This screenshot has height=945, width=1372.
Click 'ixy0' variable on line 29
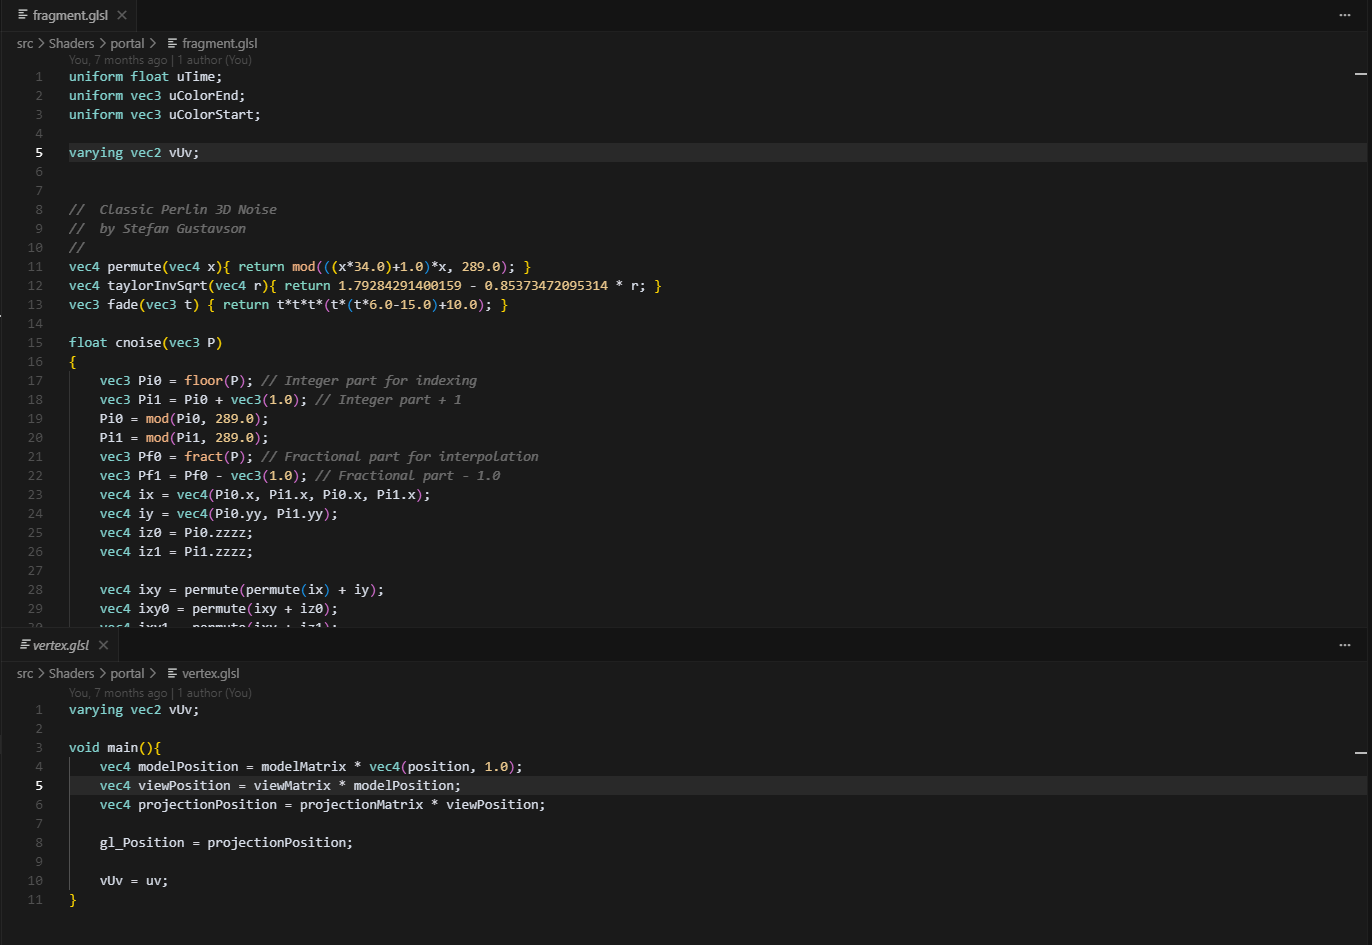pos(154,609)
